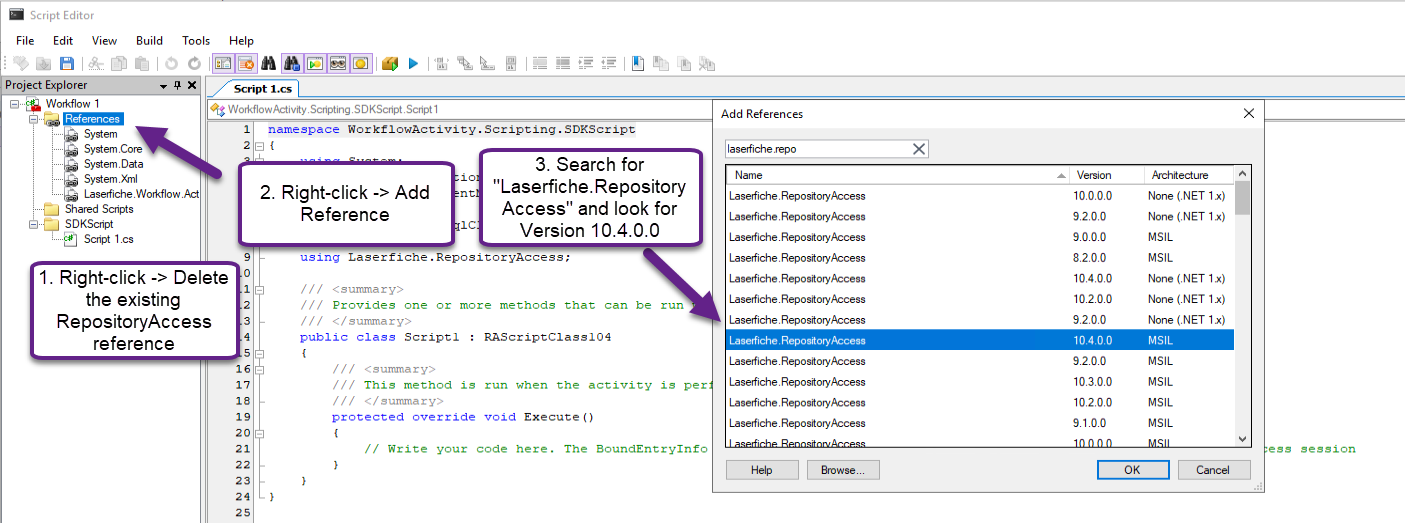1405x523 pixels.
Task: Collapse the References folder node
Action: pos(34,119)
